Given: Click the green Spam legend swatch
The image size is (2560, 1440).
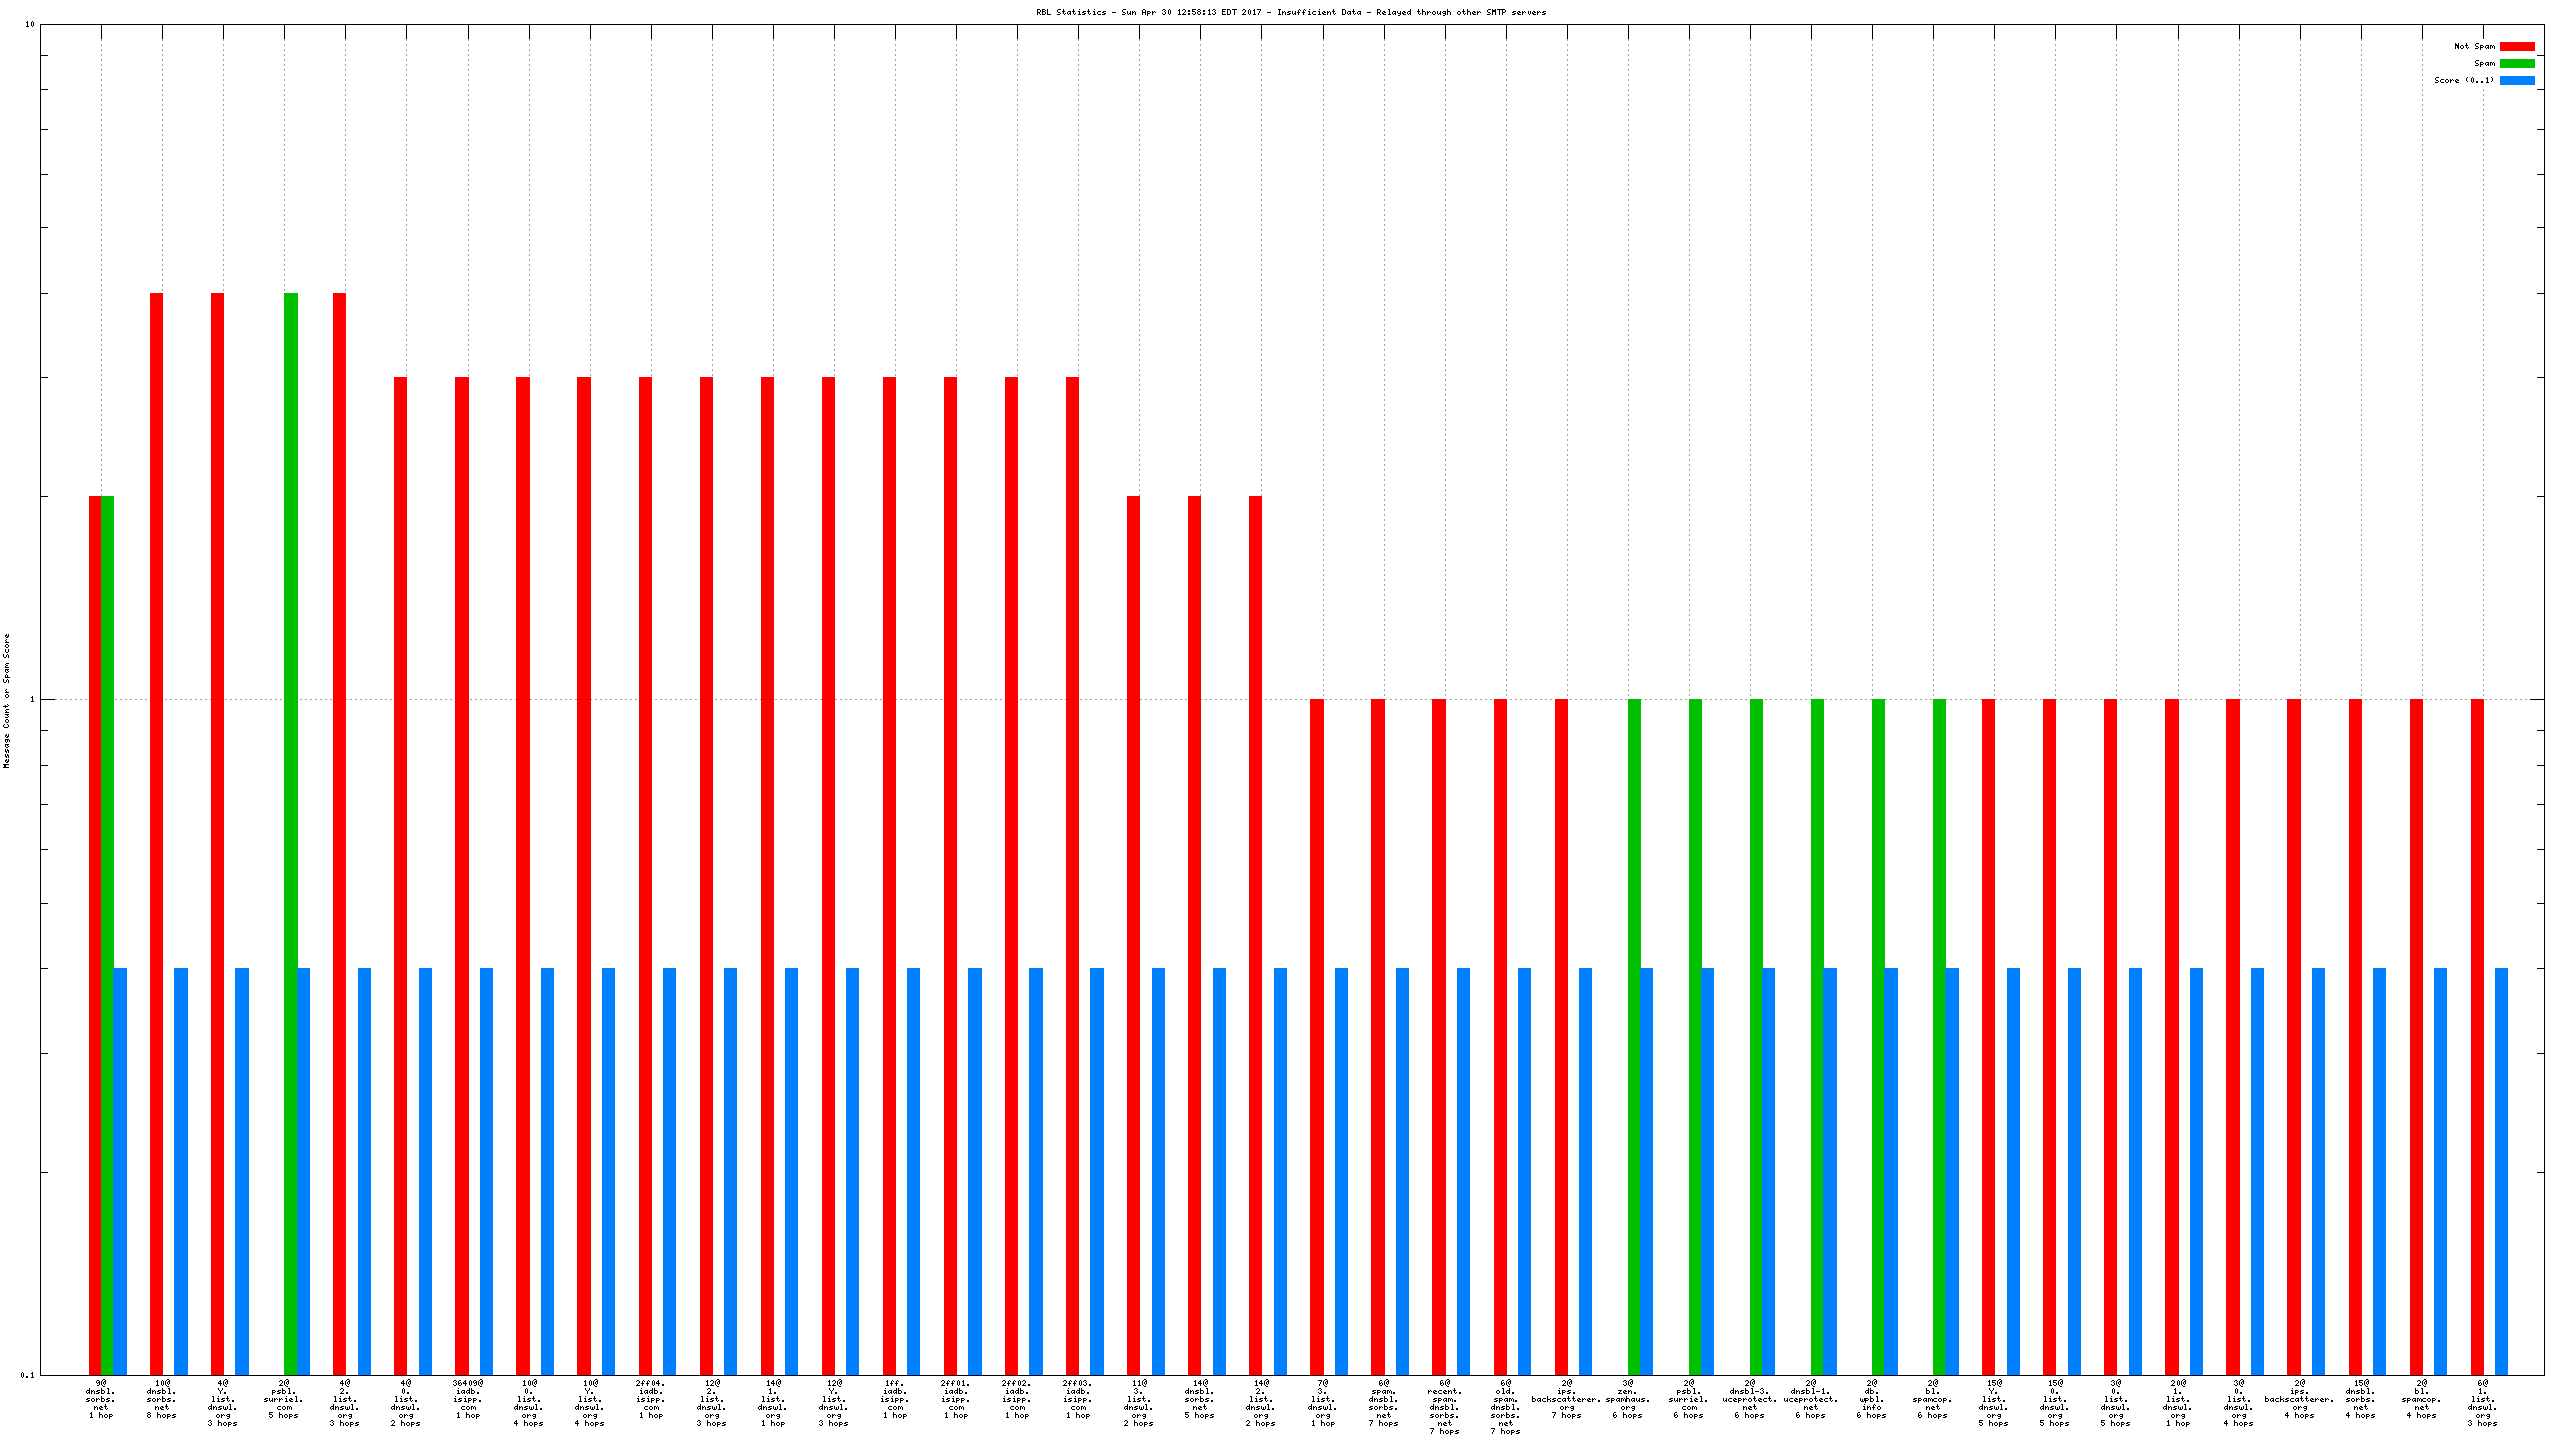Looking at the screenshot, I should point(2516,63).
